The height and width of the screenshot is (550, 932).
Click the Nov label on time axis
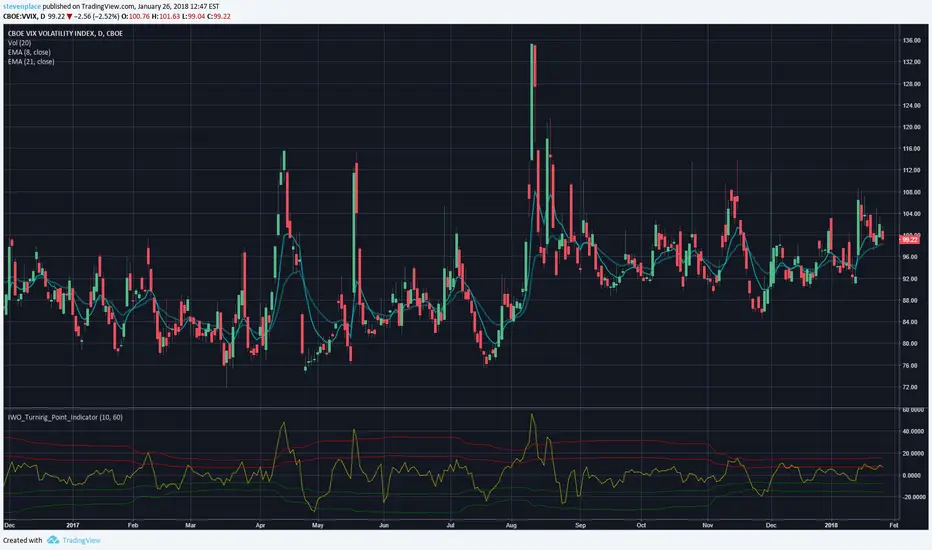[x=707, y=525]
